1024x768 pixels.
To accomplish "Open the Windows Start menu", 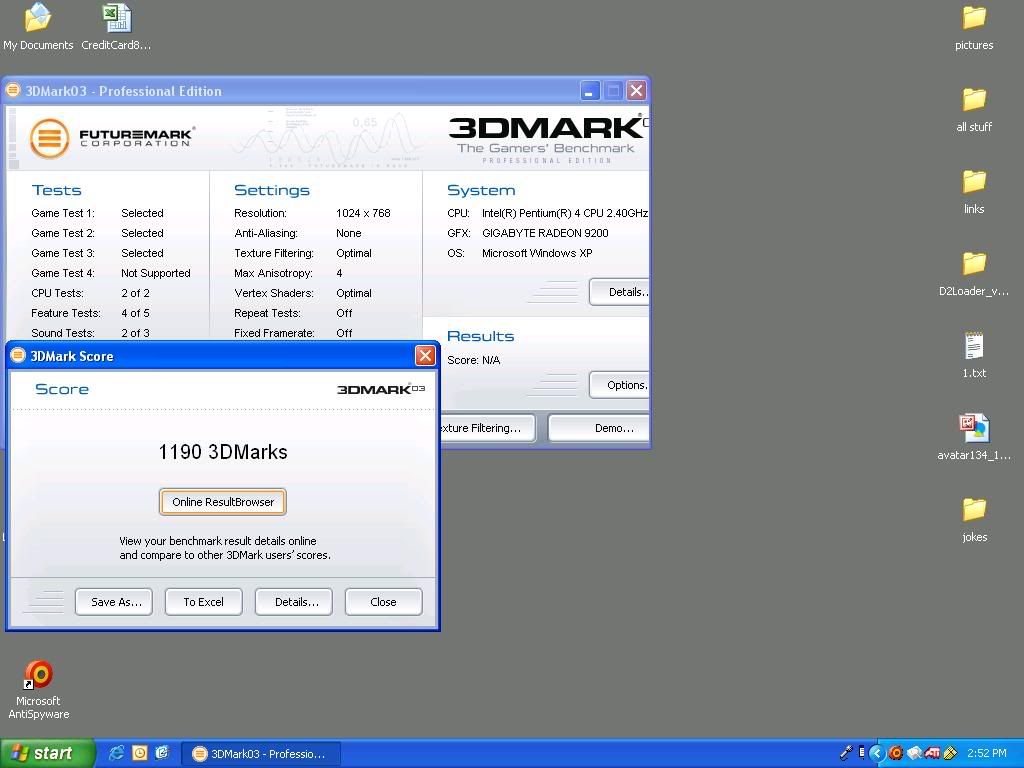I will [47, 753].
